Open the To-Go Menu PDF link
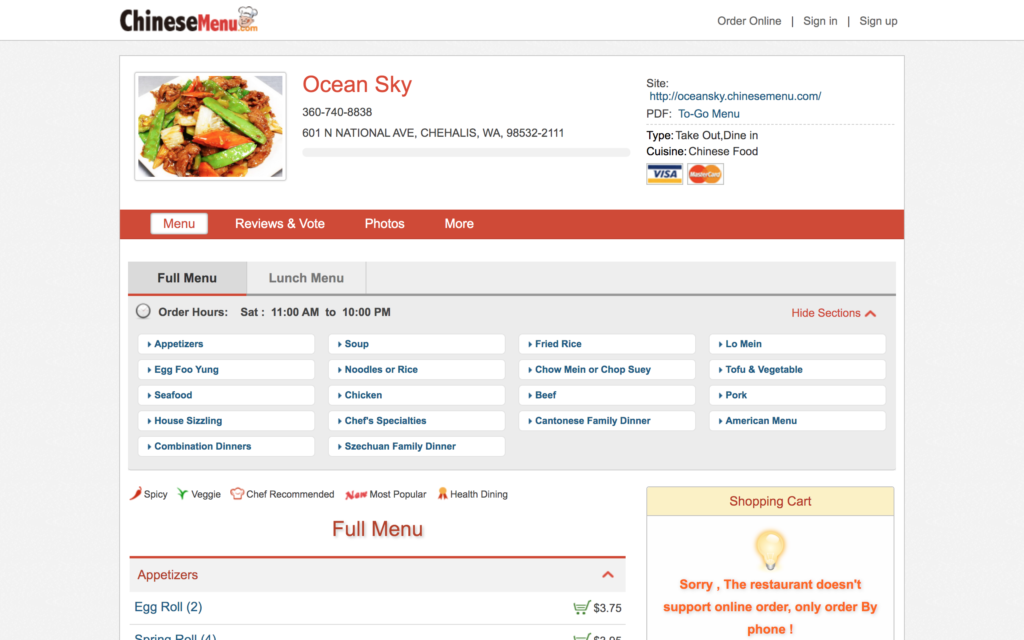This screenshot has height=640, width=1024. point(709,114)
